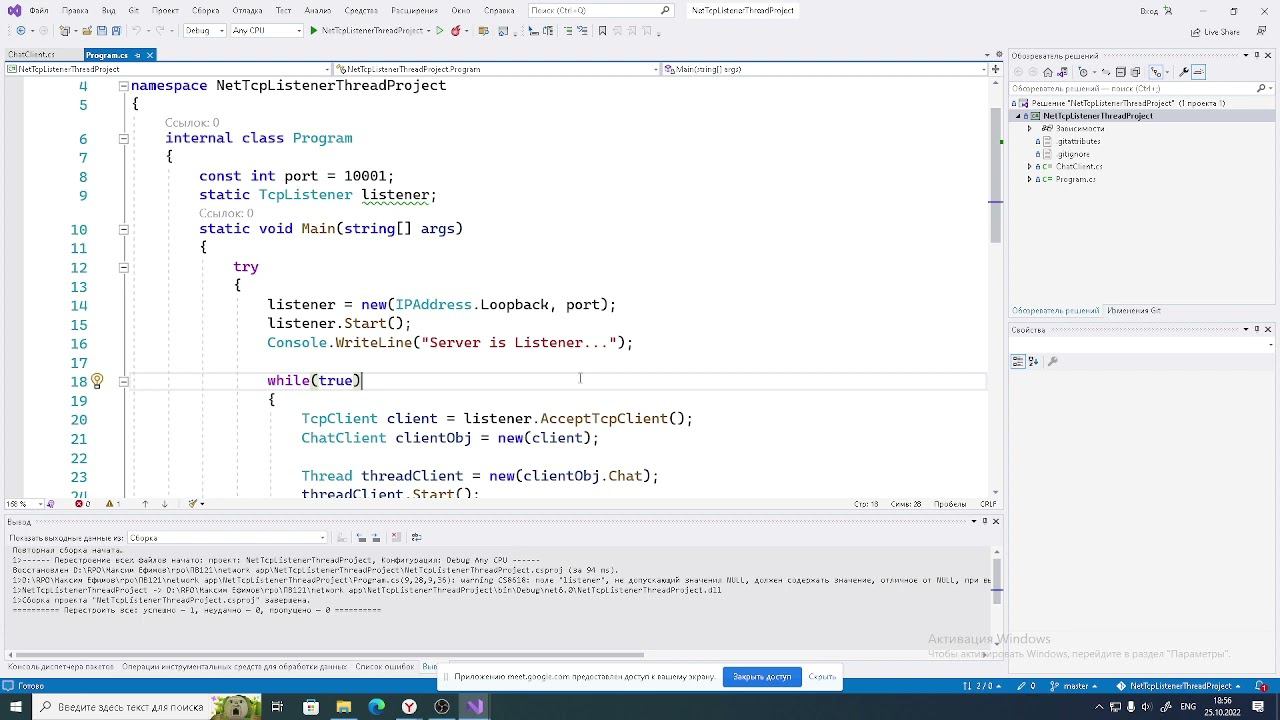Expand the ChatClient.cs tree node
This screenshot has height=720, width=1280.
(x=1030, y=167)
